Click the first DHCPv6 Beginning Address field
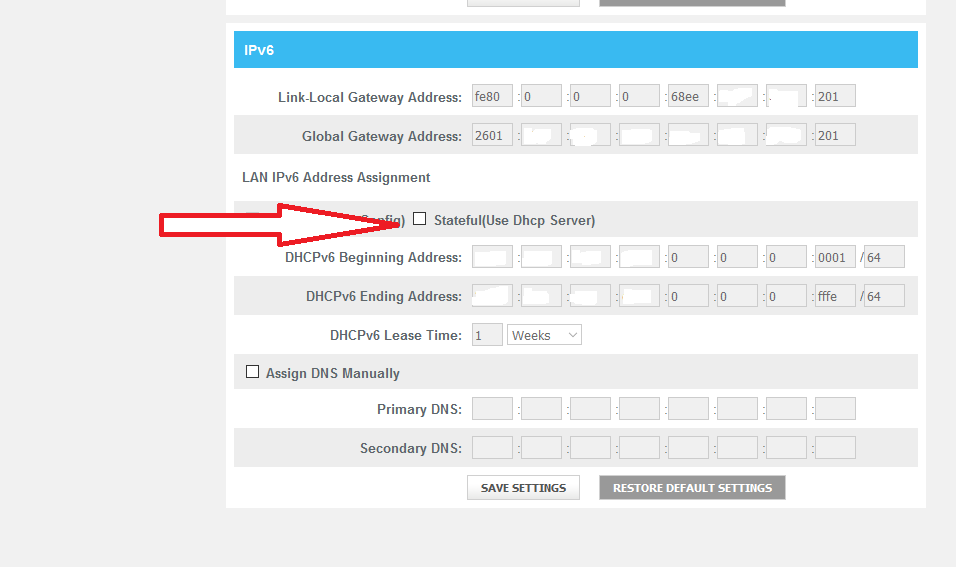 point(492,257)
